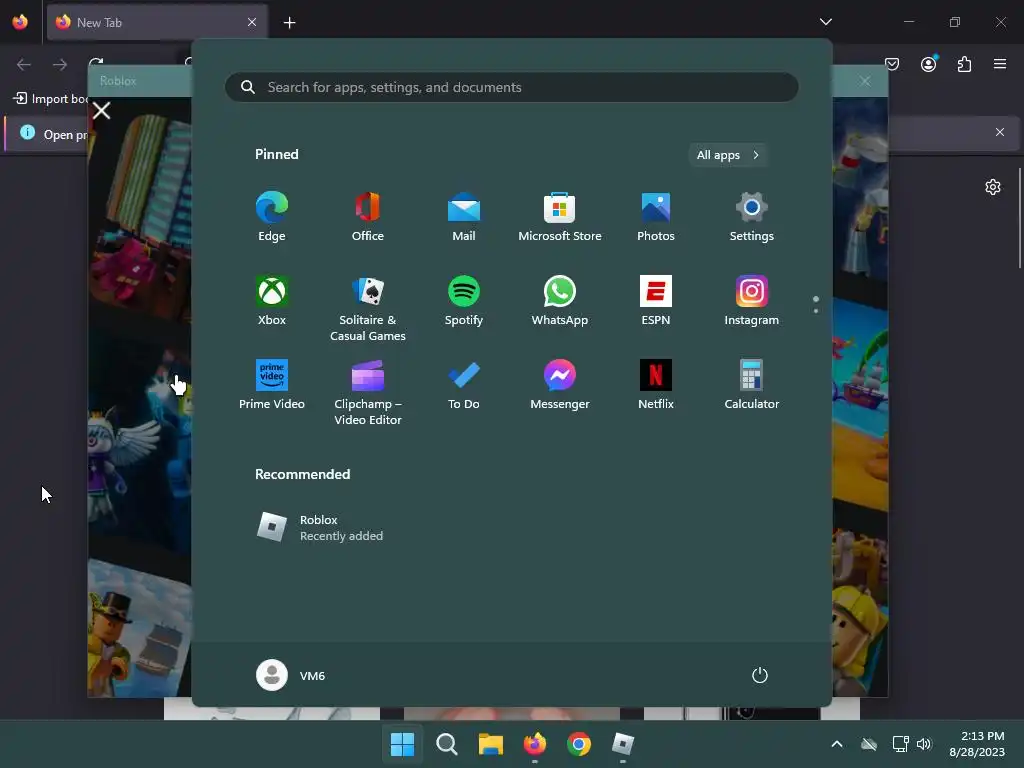Launch the ESPN app

tap(656, 301)
